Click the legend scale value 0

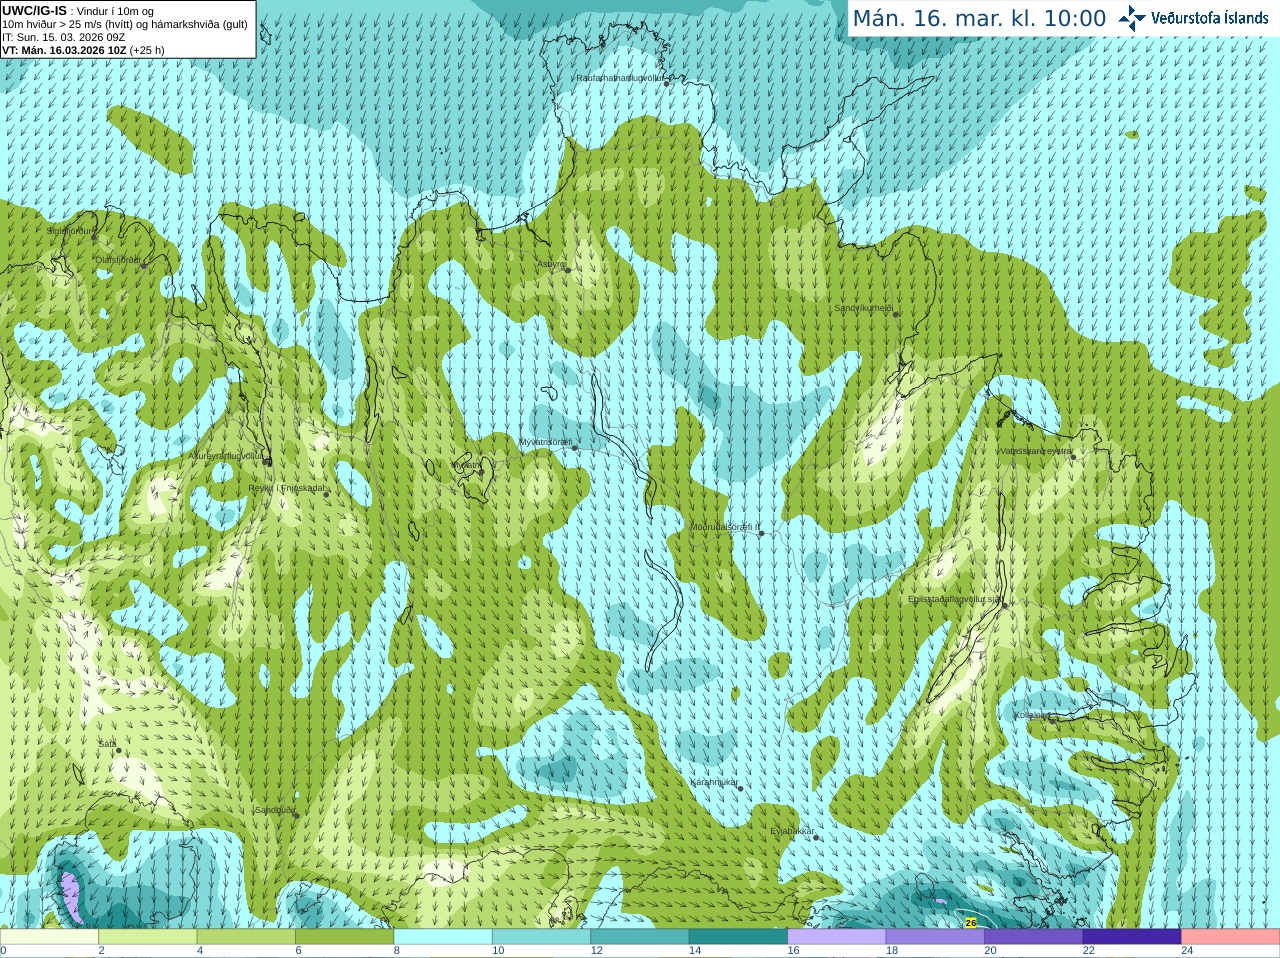point(3,951)
